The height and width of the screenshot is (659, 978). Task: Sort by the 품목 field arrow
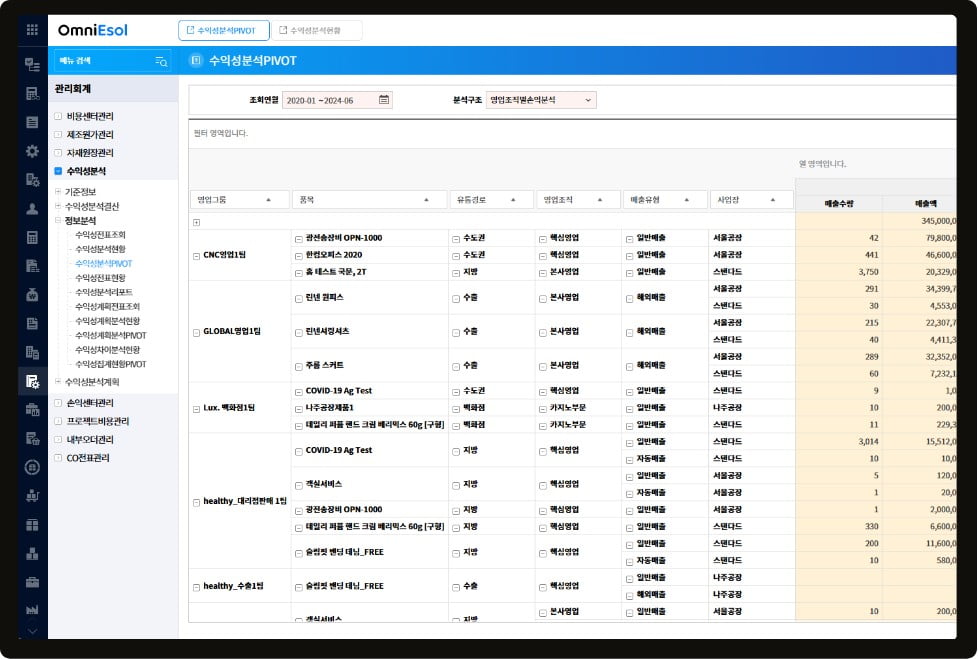tap(426, 200)
